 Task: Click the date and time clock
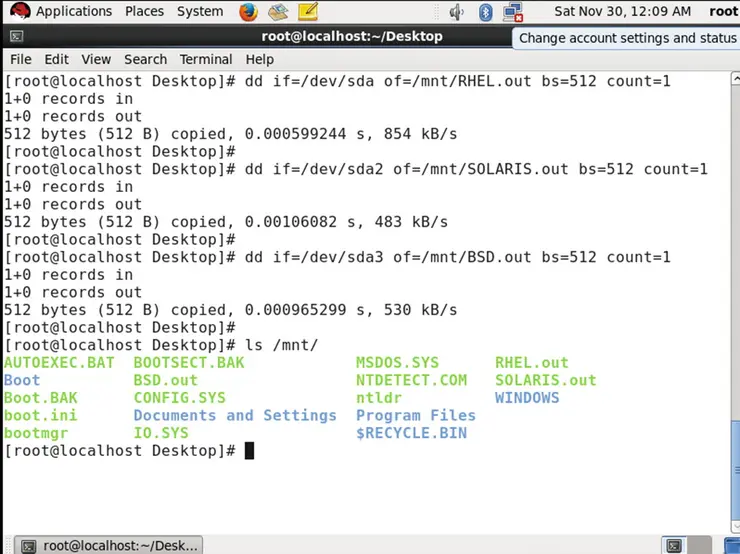622,12
